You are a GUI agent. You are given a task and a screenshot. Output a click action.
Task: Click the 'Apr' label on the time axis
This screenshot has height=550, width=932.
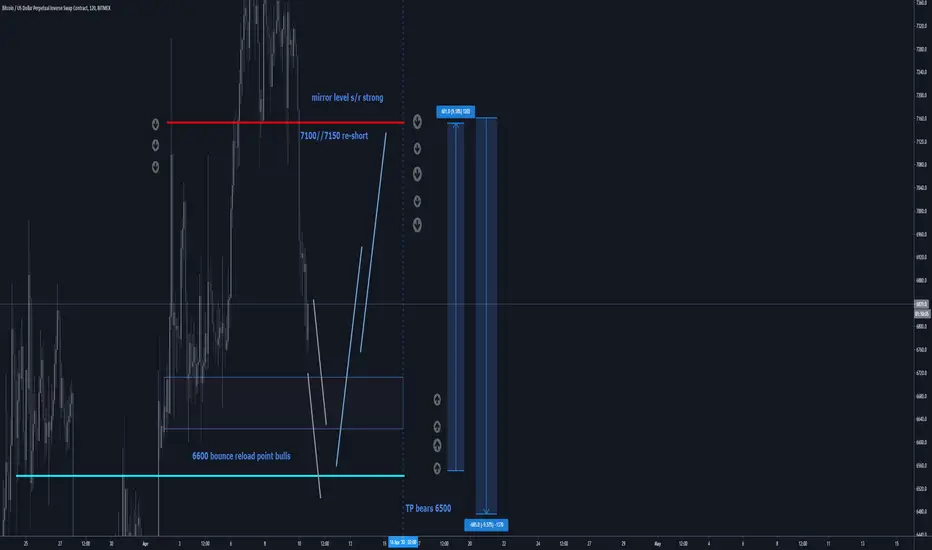(x=145, y=543)
